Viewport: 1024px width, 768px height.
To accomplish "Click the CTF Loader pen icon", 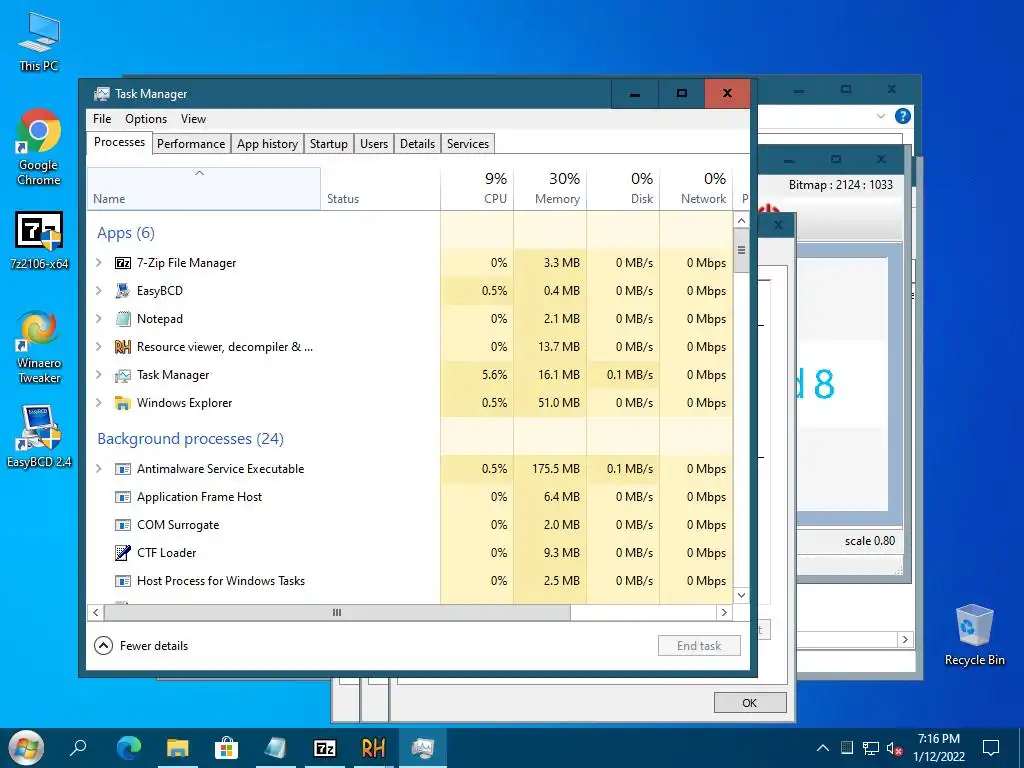I will point(123,553).
